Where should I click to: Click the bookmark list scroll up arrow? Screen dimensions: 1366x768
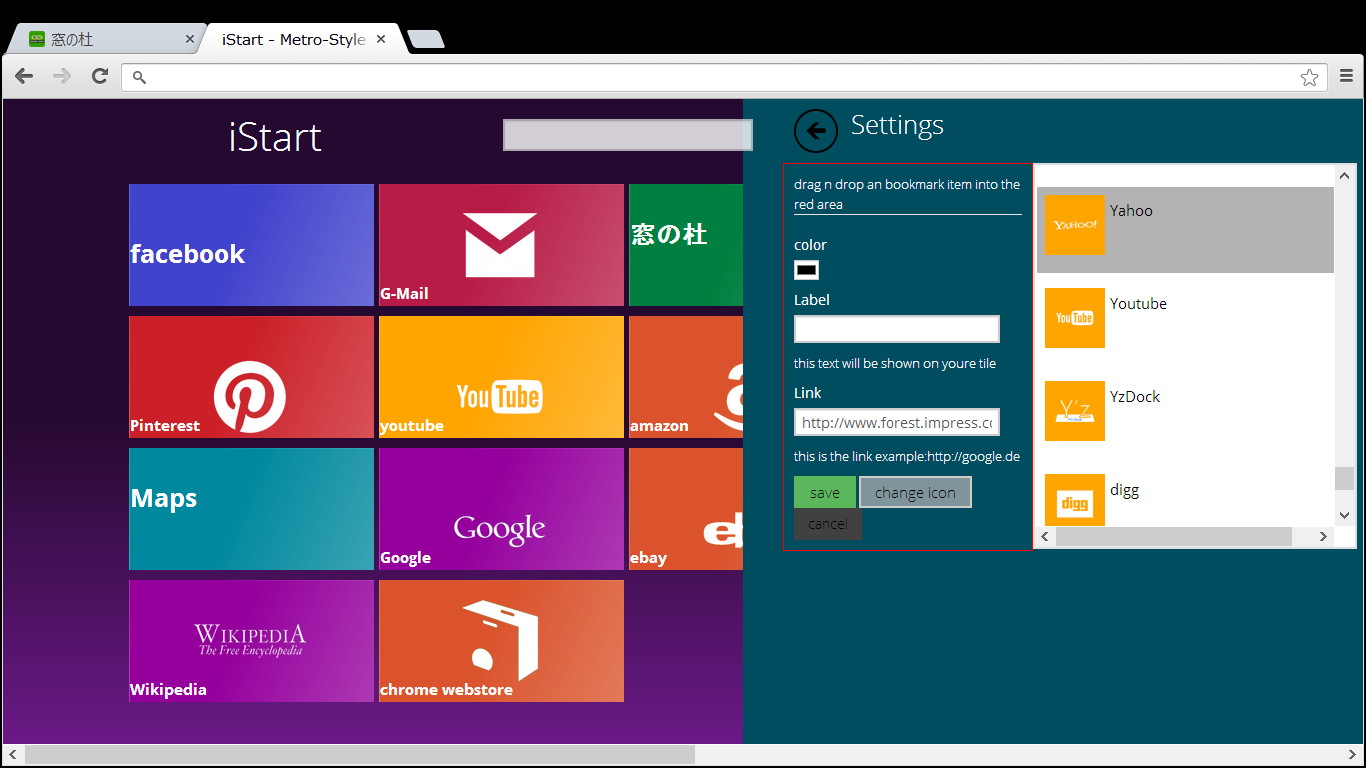1345,176
